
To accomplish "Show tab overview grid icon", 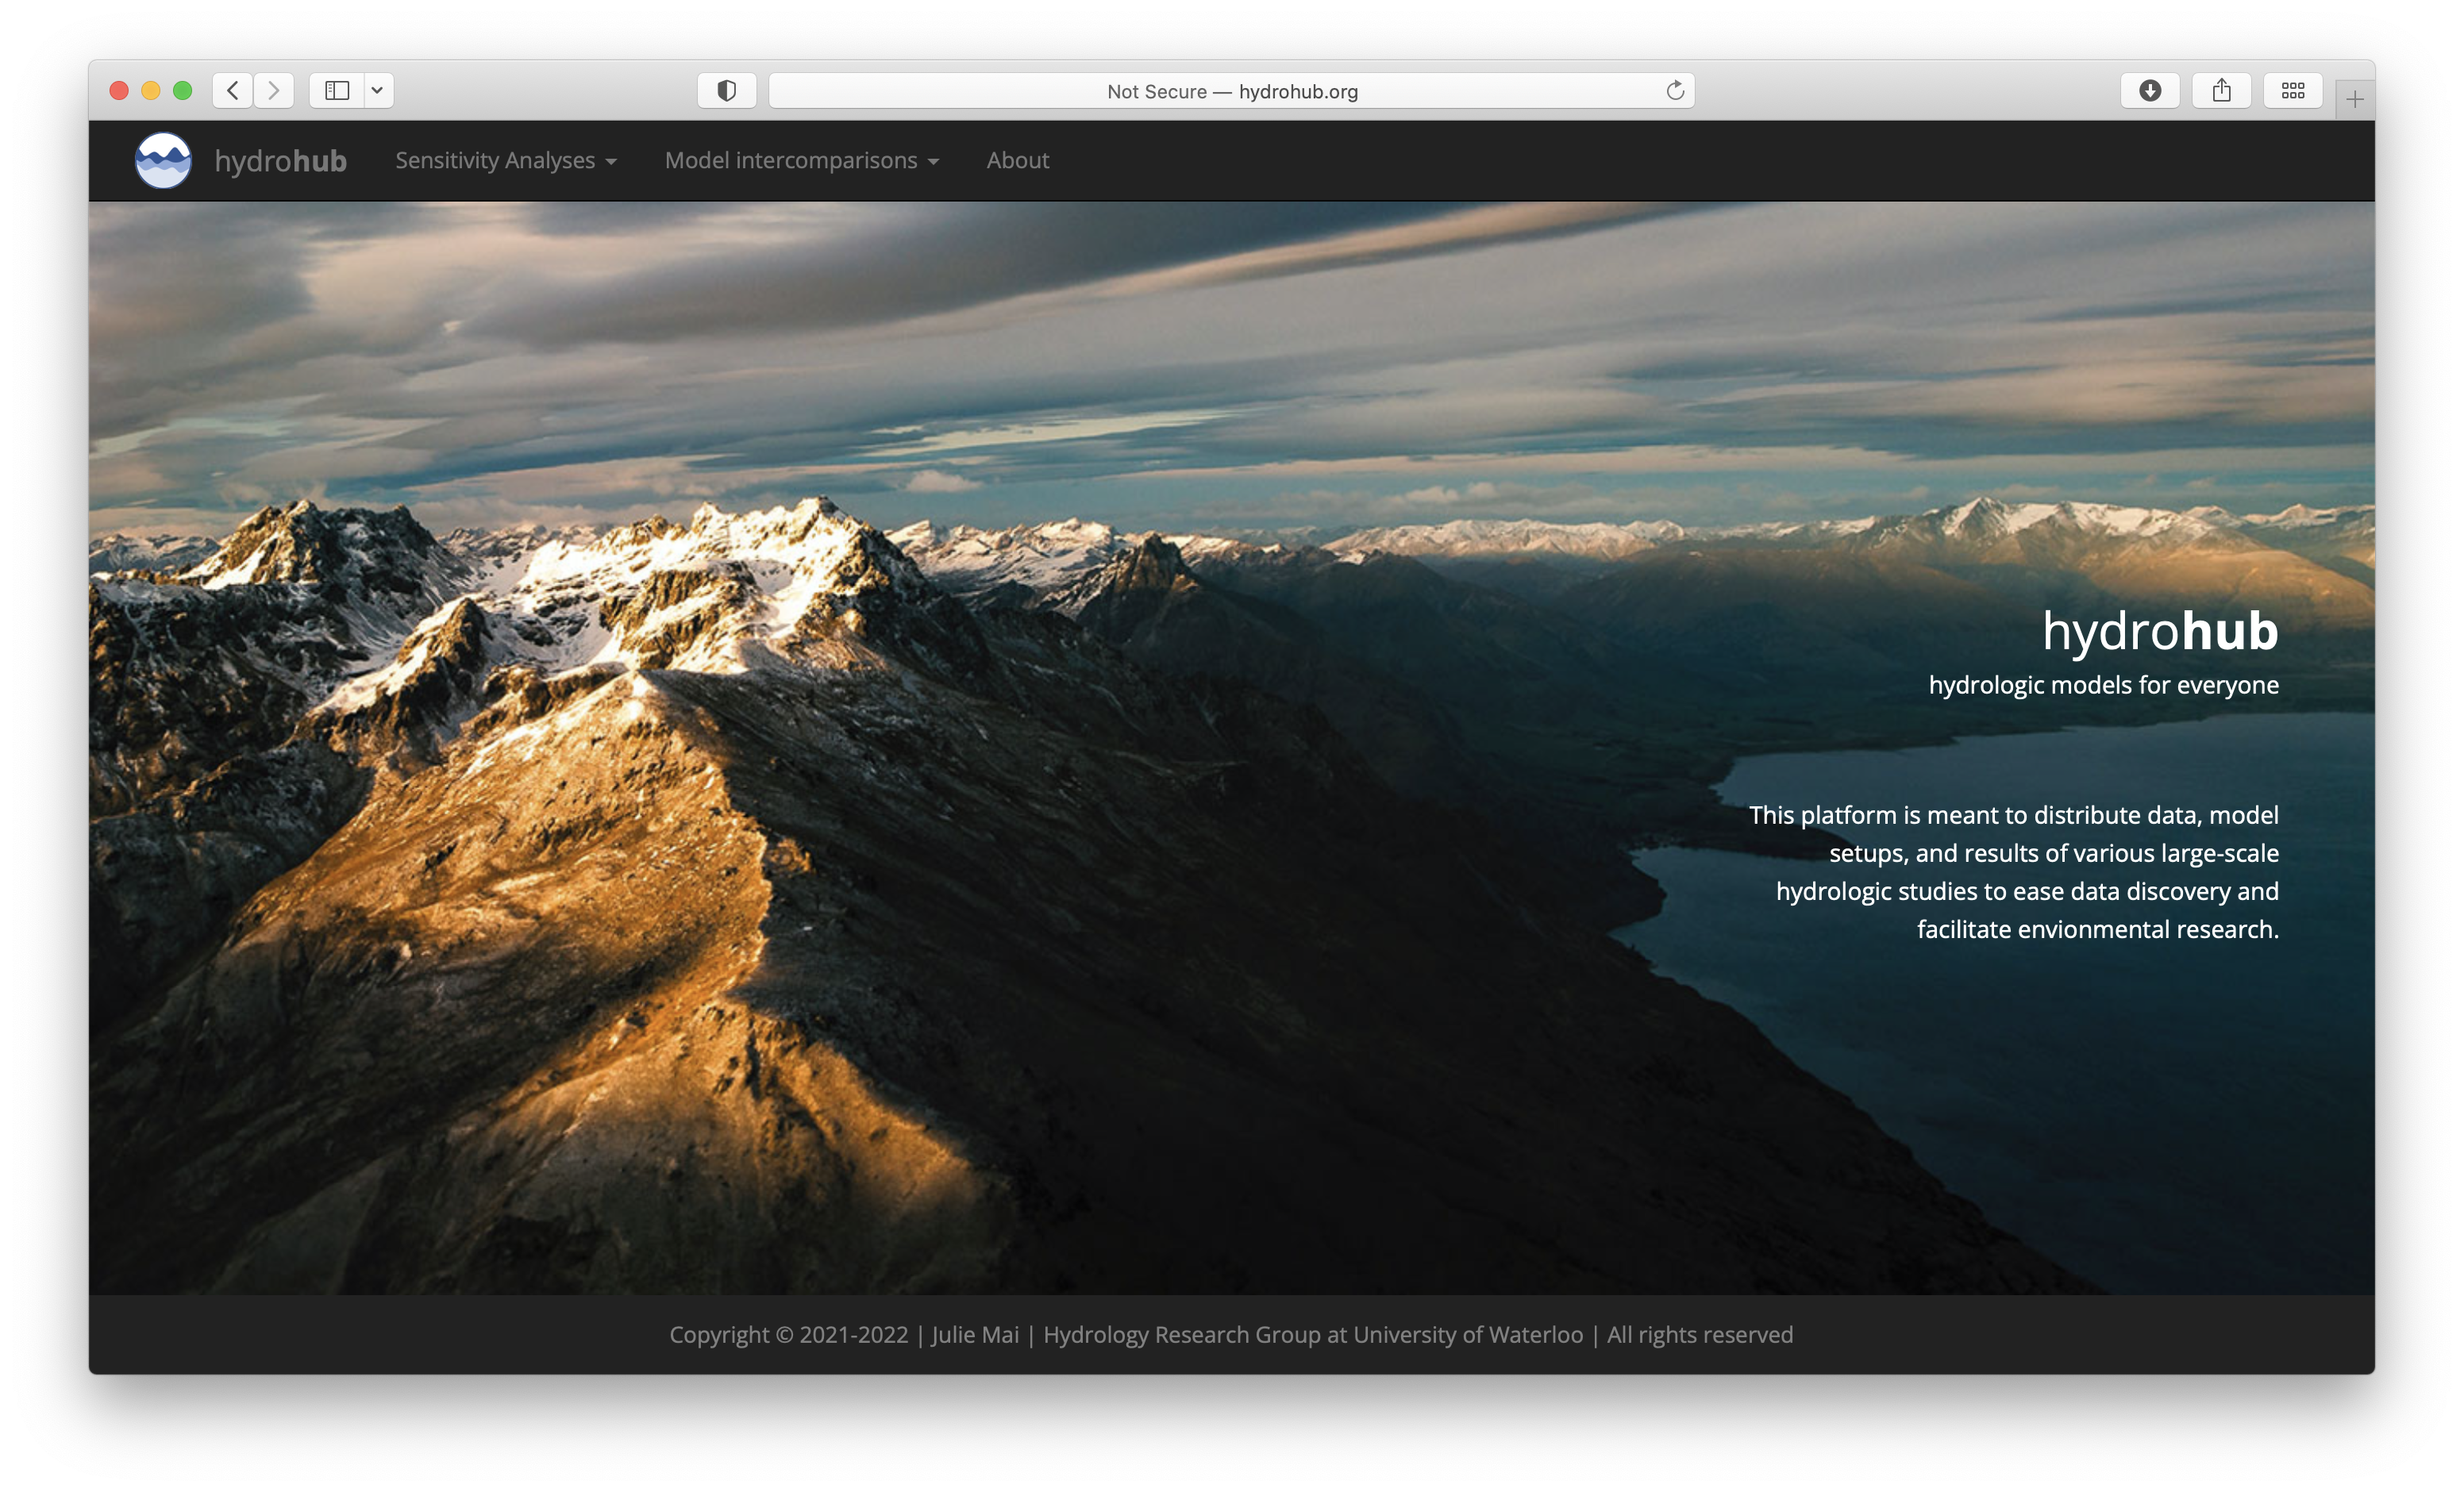I will (2293, 91).
